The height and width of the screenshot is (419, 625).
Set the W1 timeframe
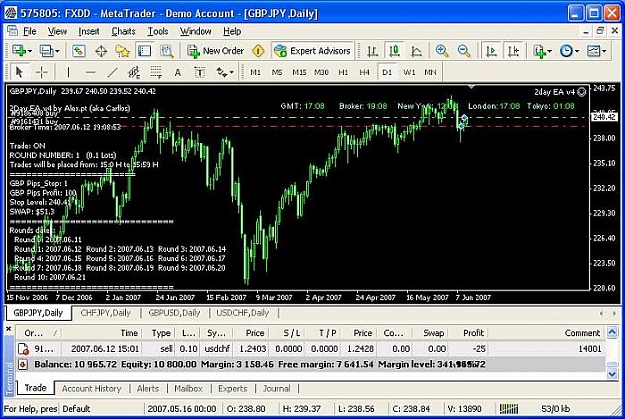click(x=409, y=72)
